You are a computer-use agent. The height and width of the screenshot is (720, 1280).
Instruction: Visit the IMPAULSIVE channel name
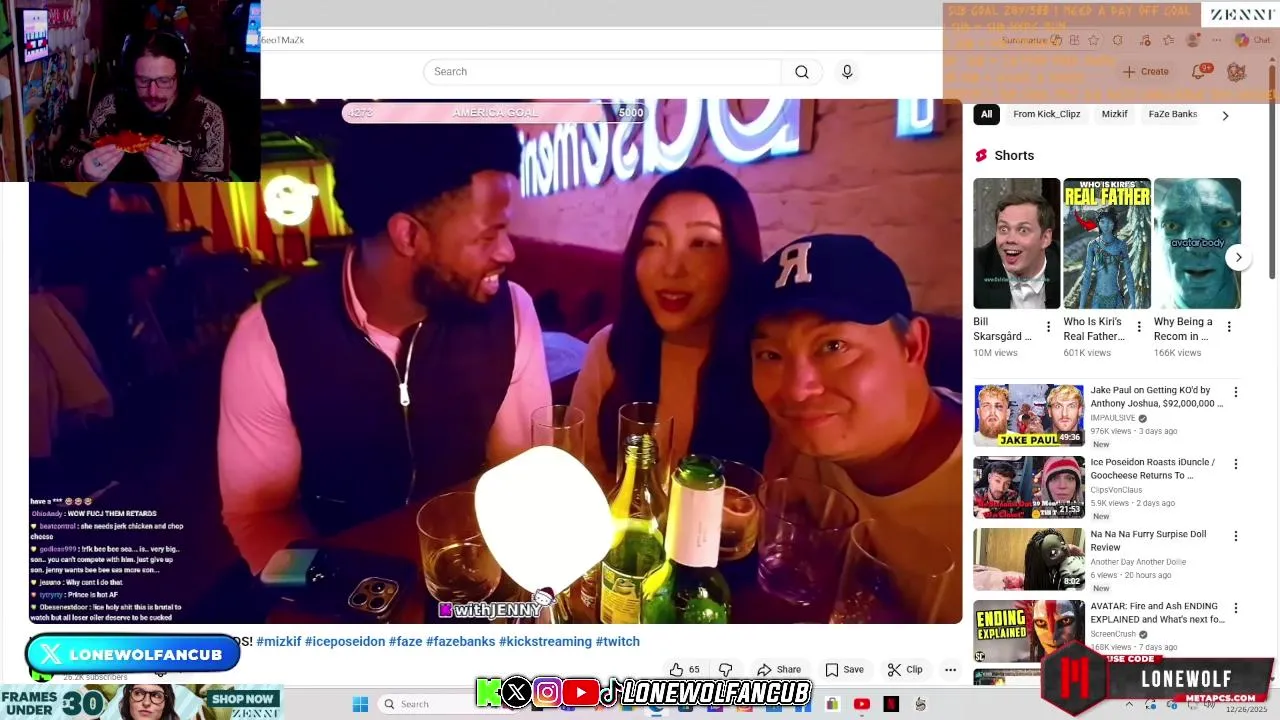point(1112,419)
